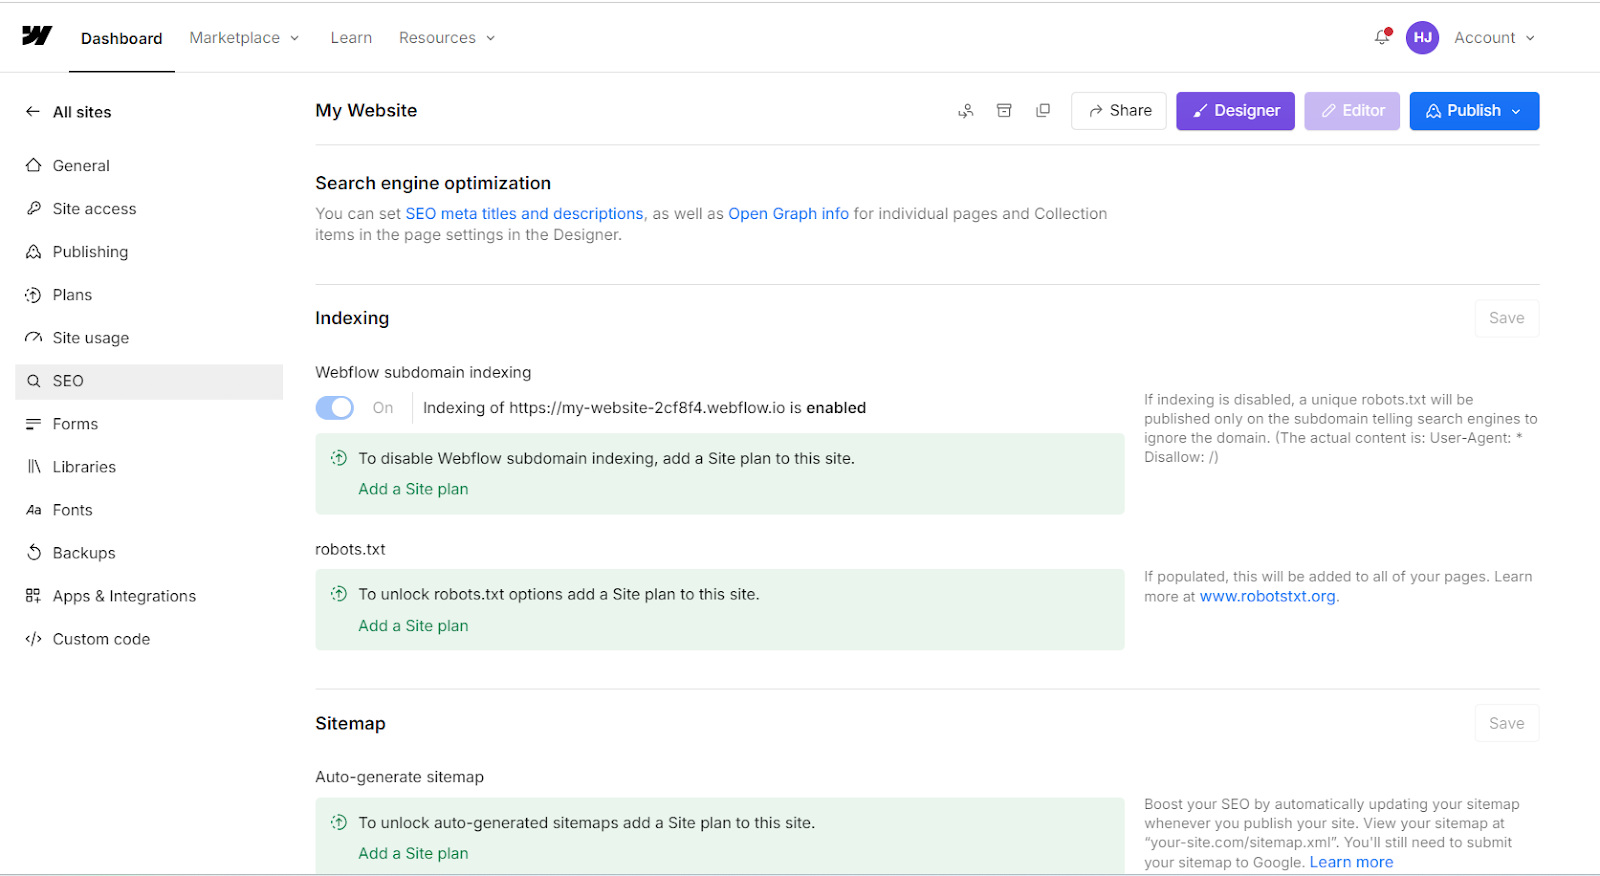Click the transfer site icon
Screen dimensions: 1600x876
click(x=965, y=111)
